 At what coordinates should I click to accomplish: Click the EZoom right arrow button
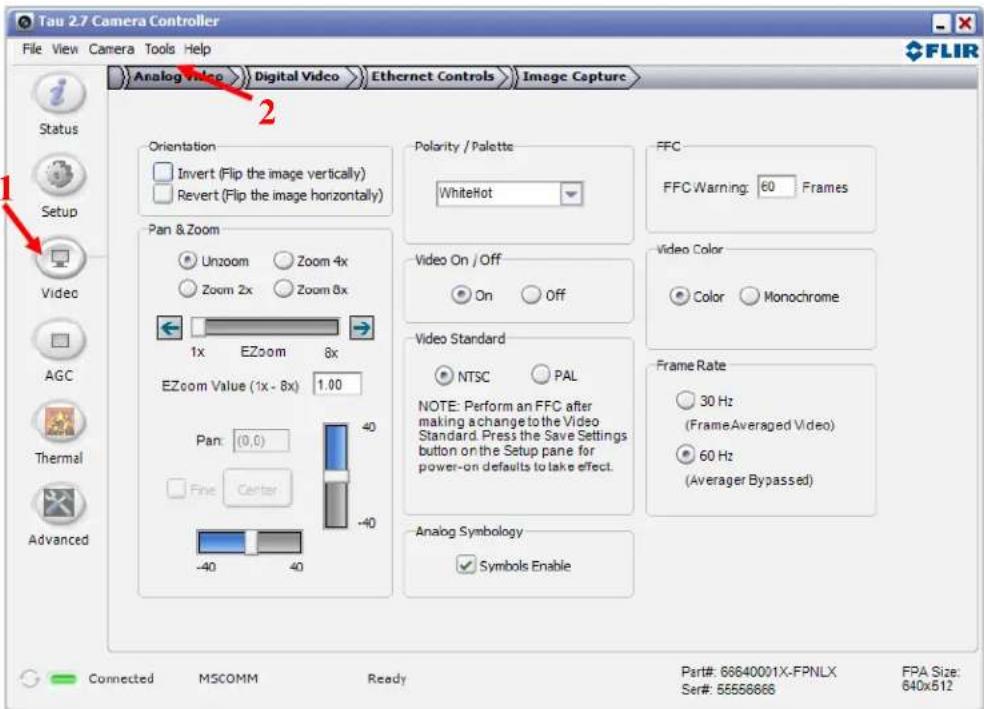click(361, 328)
